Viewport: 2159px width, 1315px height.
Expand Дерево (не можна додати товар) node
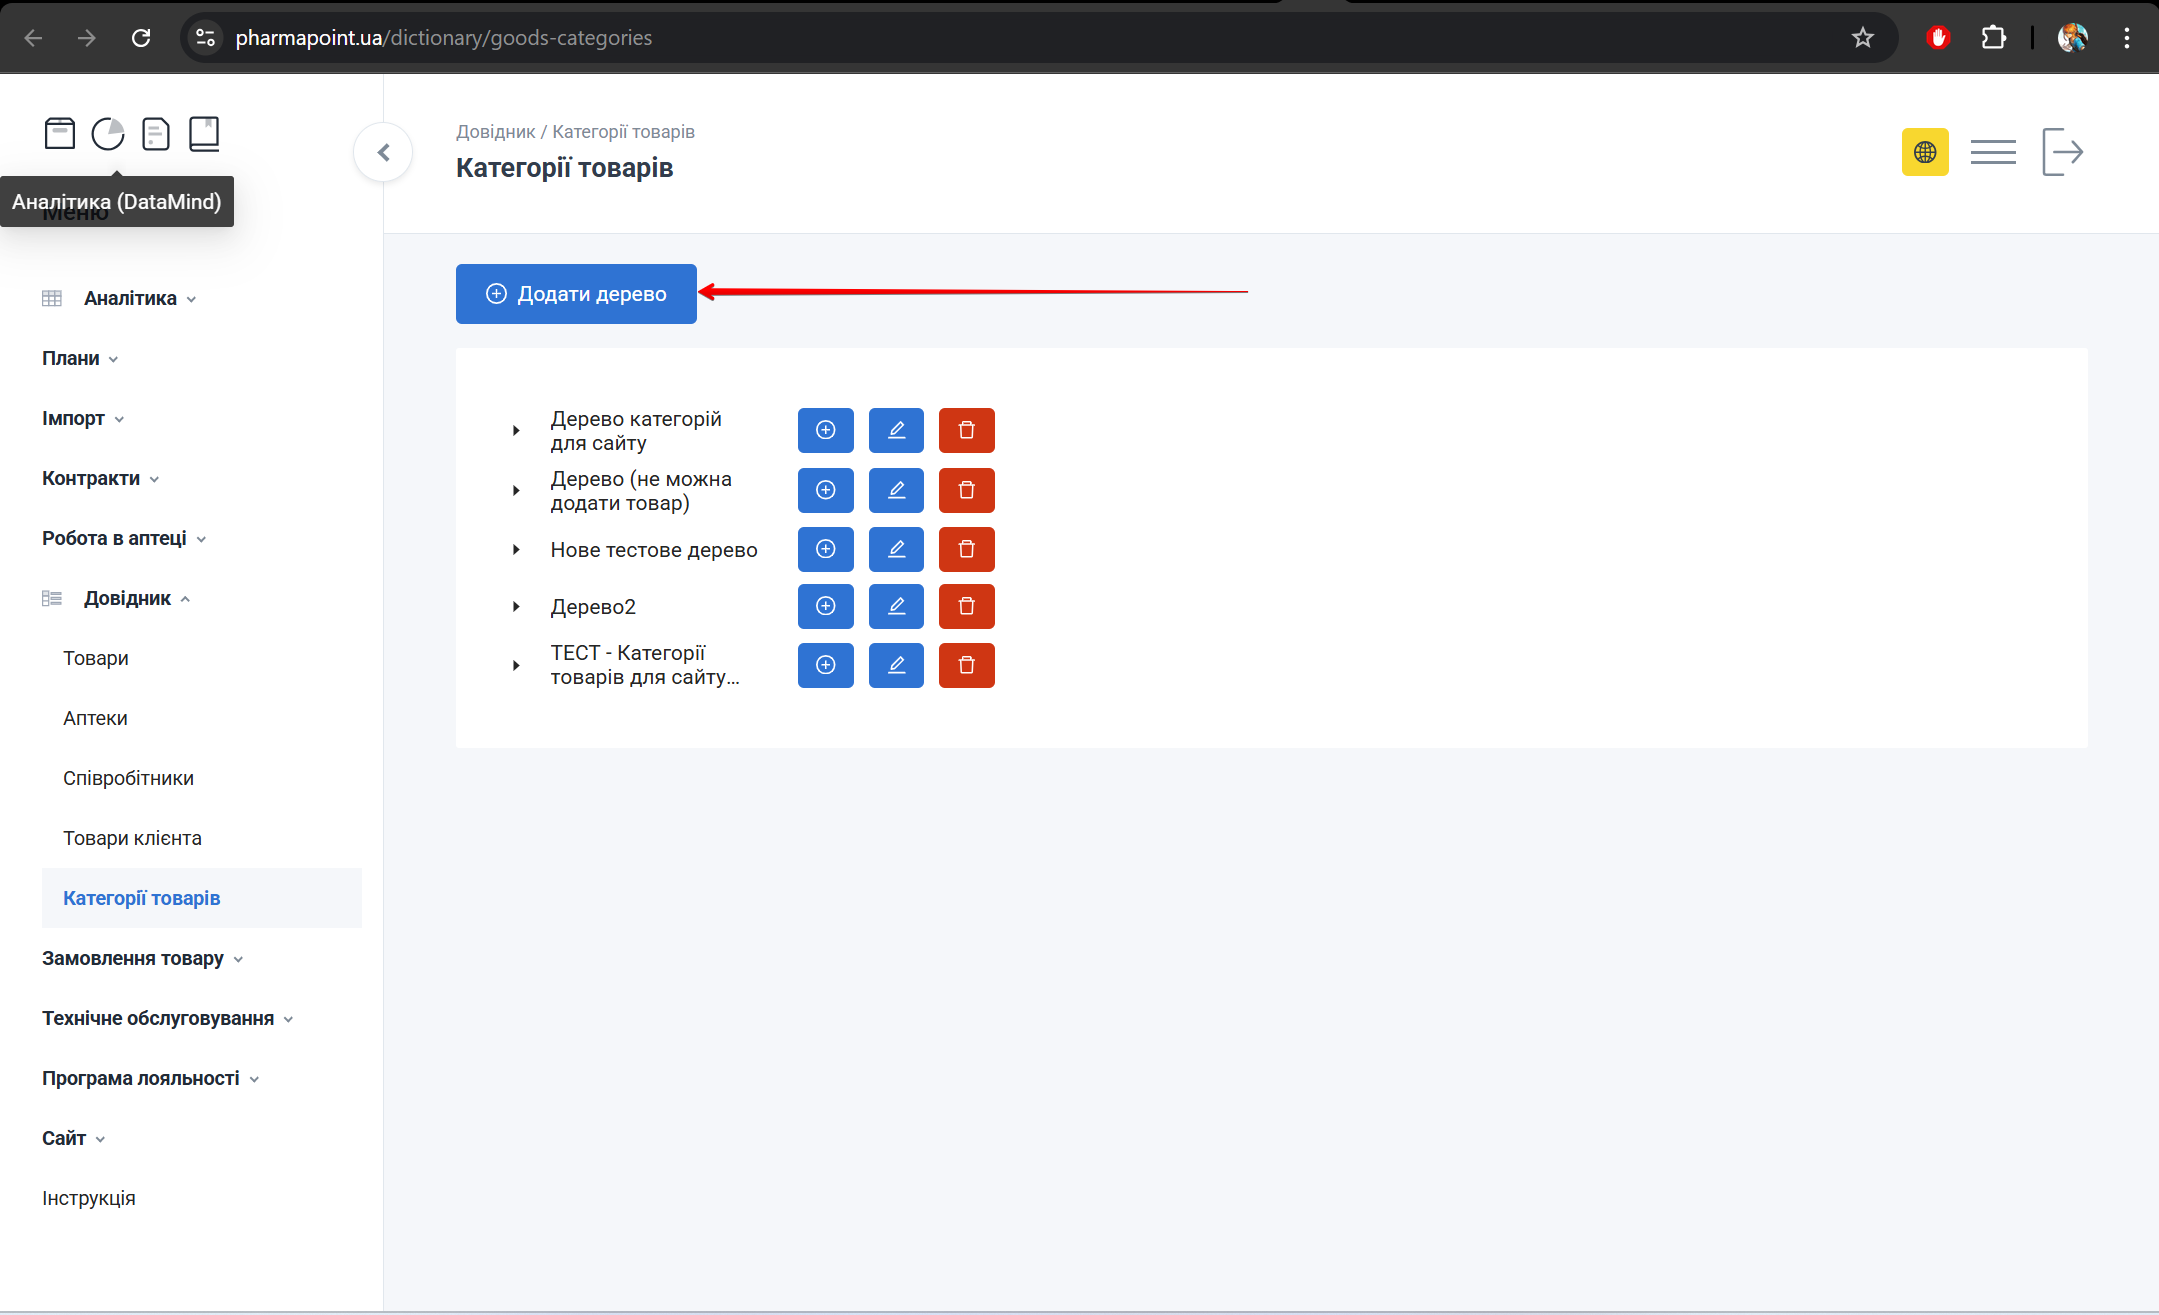(x=516, y=490)
